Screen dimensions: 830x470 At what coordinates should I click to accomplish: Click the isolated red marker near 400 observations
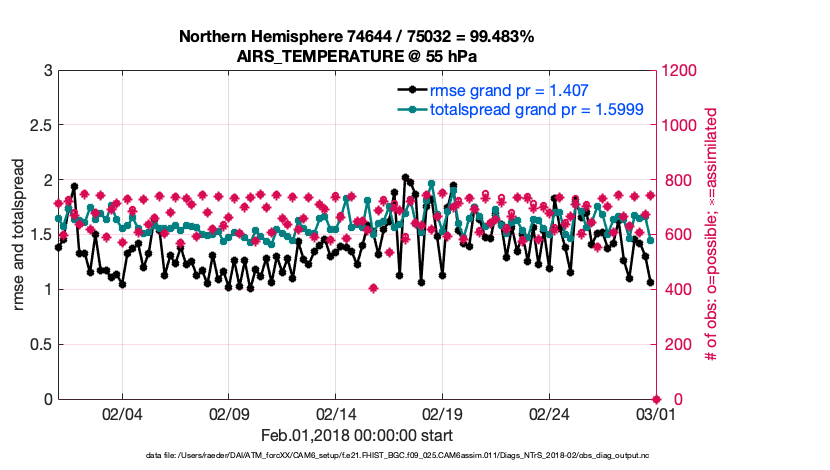(373, 289)
